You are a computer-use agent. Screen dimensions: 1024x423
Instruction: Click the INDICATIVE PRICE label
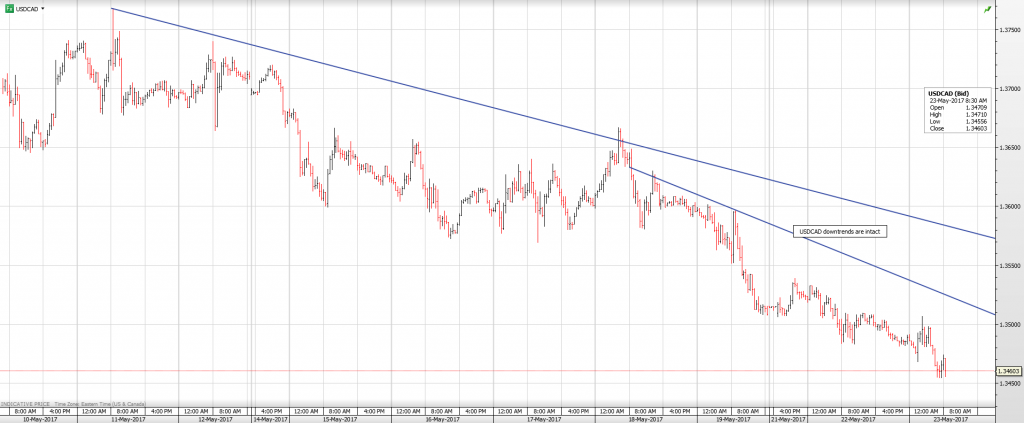(24, 402)
